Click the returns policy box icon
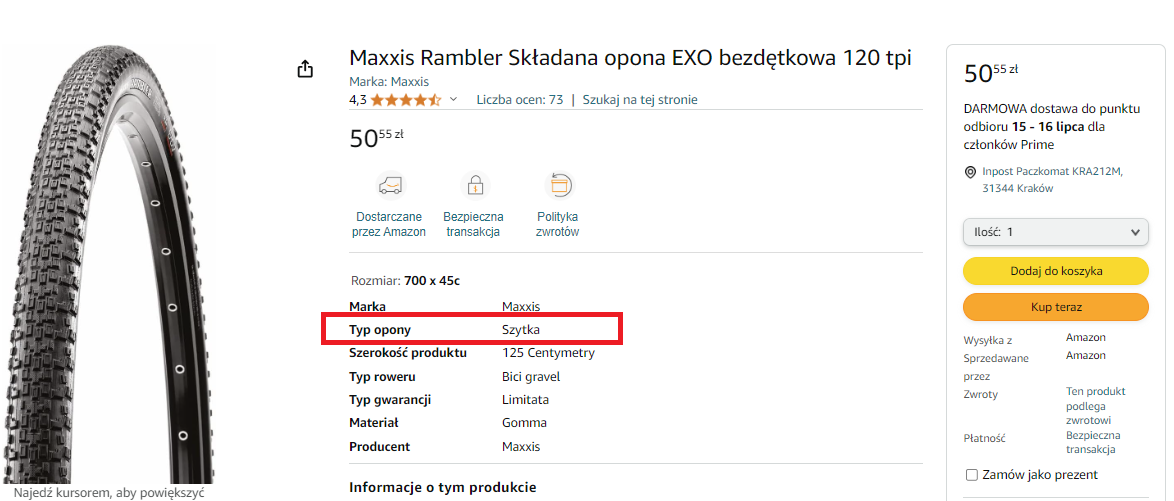Image resolution: width=1174 pixels, height=501 pixels. click(x=558, y=185)
